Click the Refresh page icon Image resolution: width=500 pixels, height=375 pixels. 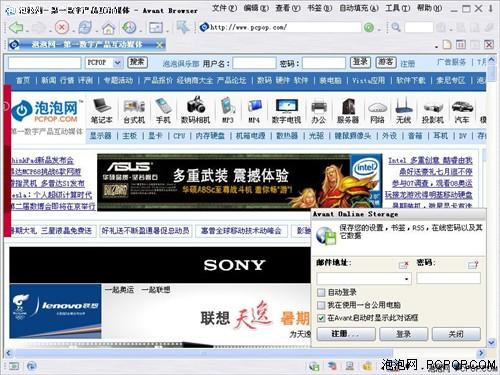pyautogui.click(x=85, y=27)
